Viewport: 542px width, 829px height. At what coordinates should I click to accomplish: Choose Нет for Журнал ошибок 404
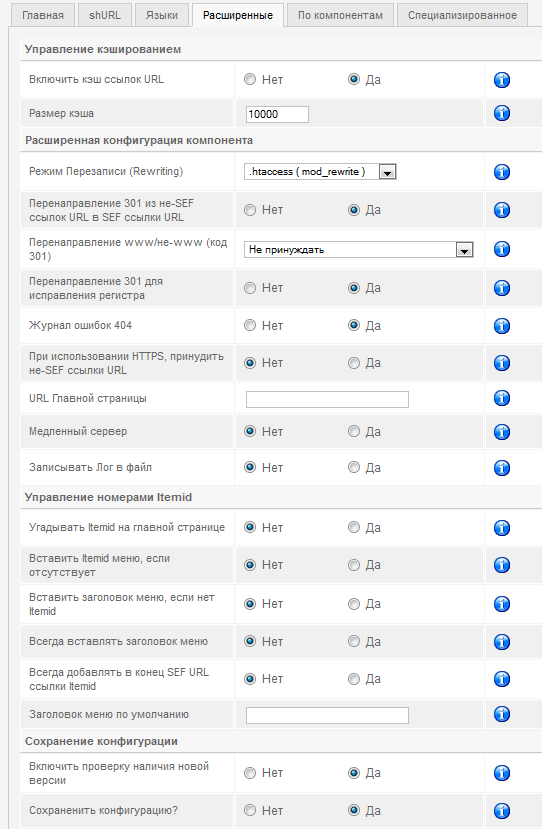250,325
